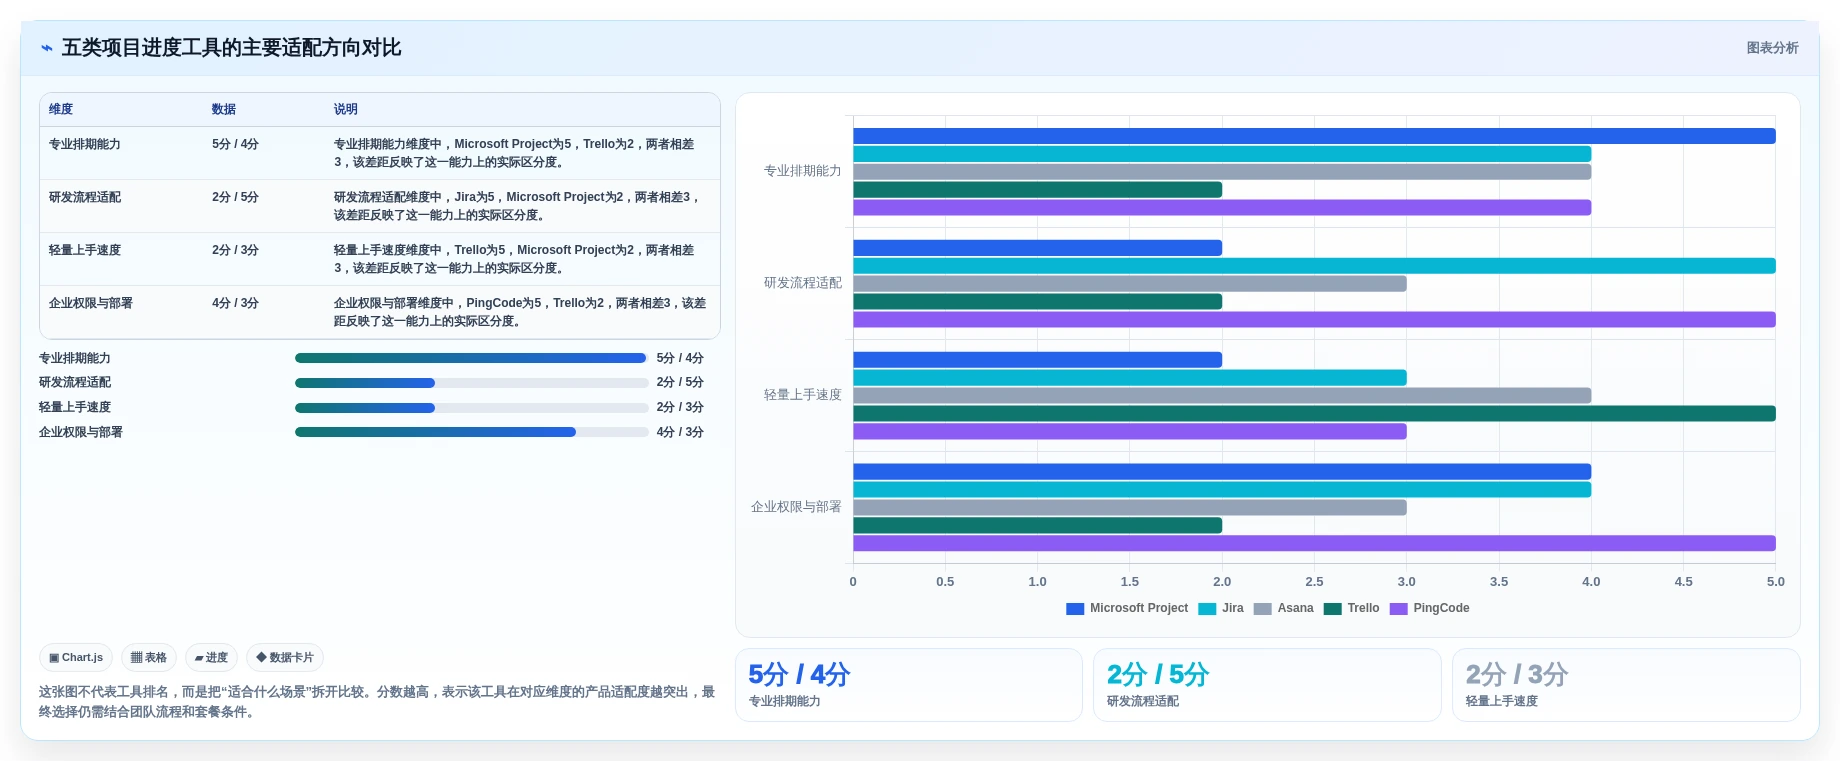Image resolution: width=1840 pixels, height=761 pixels.
Task: Click the Microsoft Project bar for 轻量上手速度
Action: 1037,360
